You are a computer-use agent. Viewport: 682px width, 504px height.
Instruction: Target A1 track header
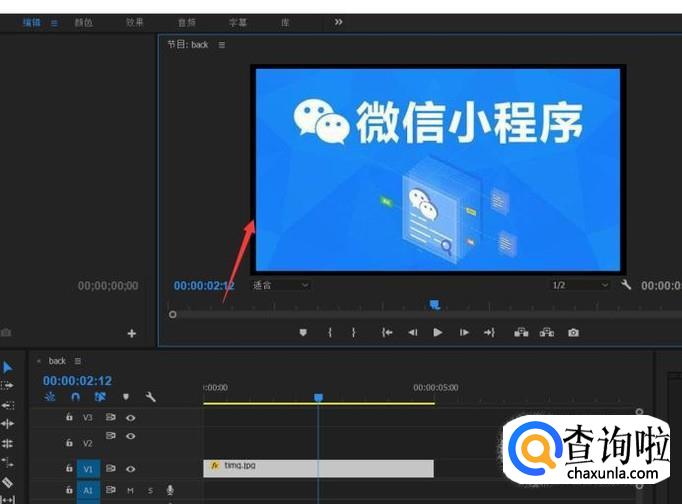coord(89,491)
